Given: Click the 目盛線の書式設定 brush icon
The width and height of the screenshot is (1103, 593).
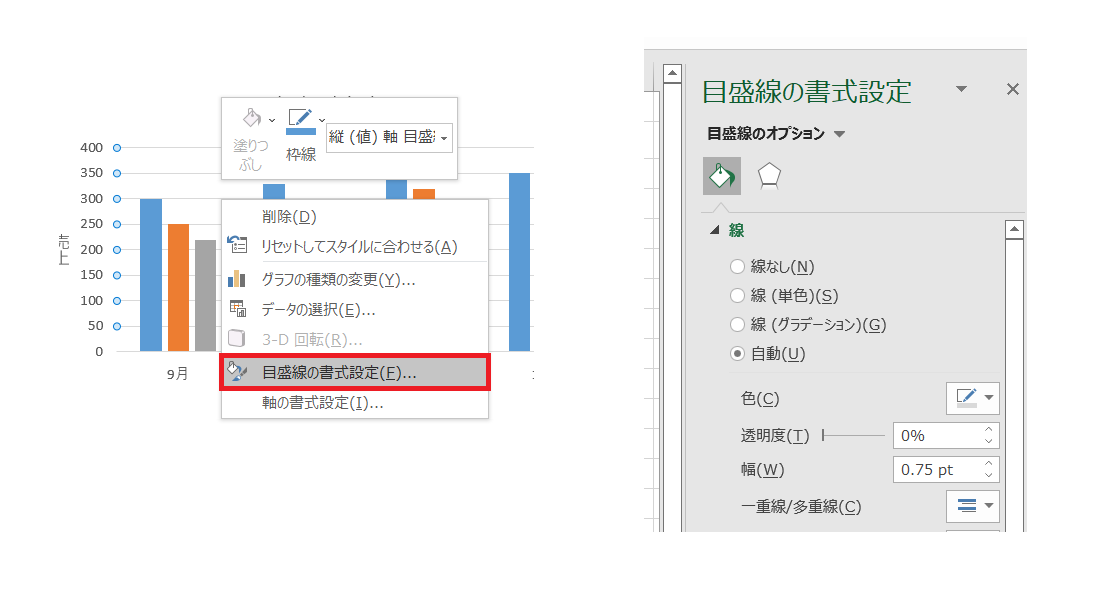Looking at the screenshot, I should [x=237, y=370].
